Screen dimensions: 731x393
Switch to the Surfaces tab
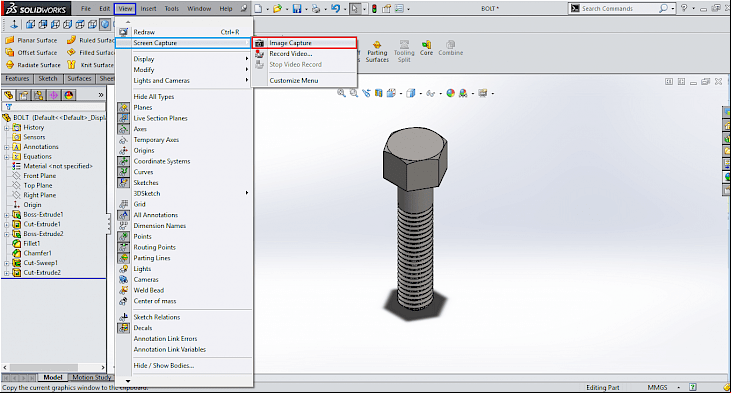[79, 79]
